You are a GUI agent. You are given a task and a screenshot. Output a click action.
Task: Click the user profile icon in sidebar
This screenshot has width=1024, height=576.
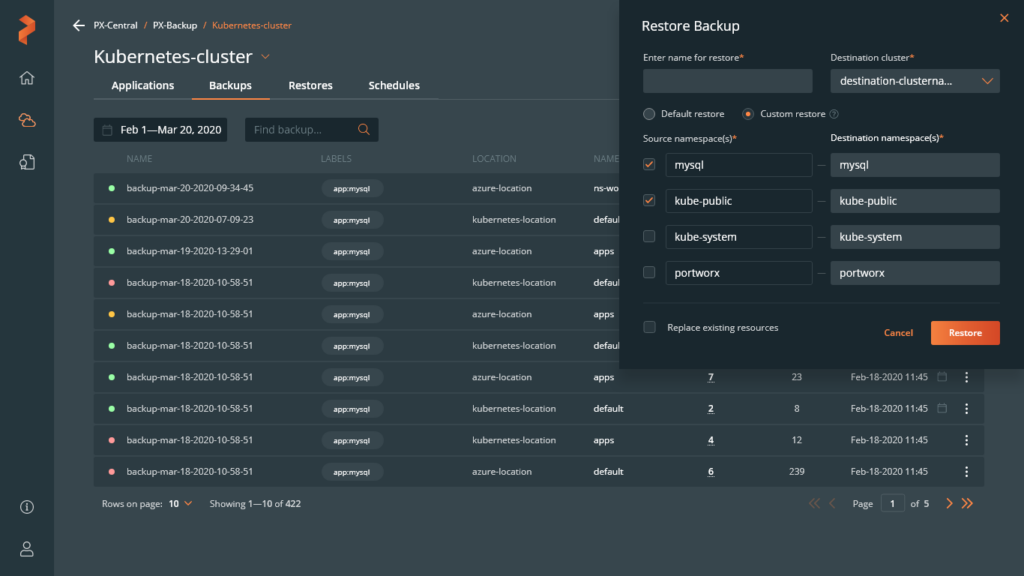pyautogui.click(x=26, y=548)
